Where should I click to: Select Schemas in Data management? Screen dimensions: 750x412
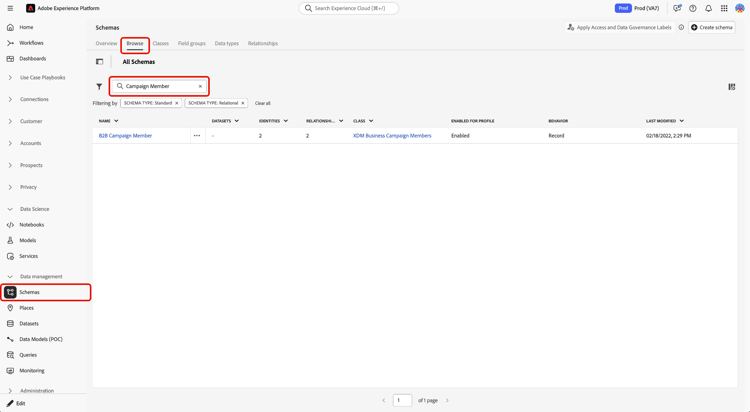tap(45, 292)
